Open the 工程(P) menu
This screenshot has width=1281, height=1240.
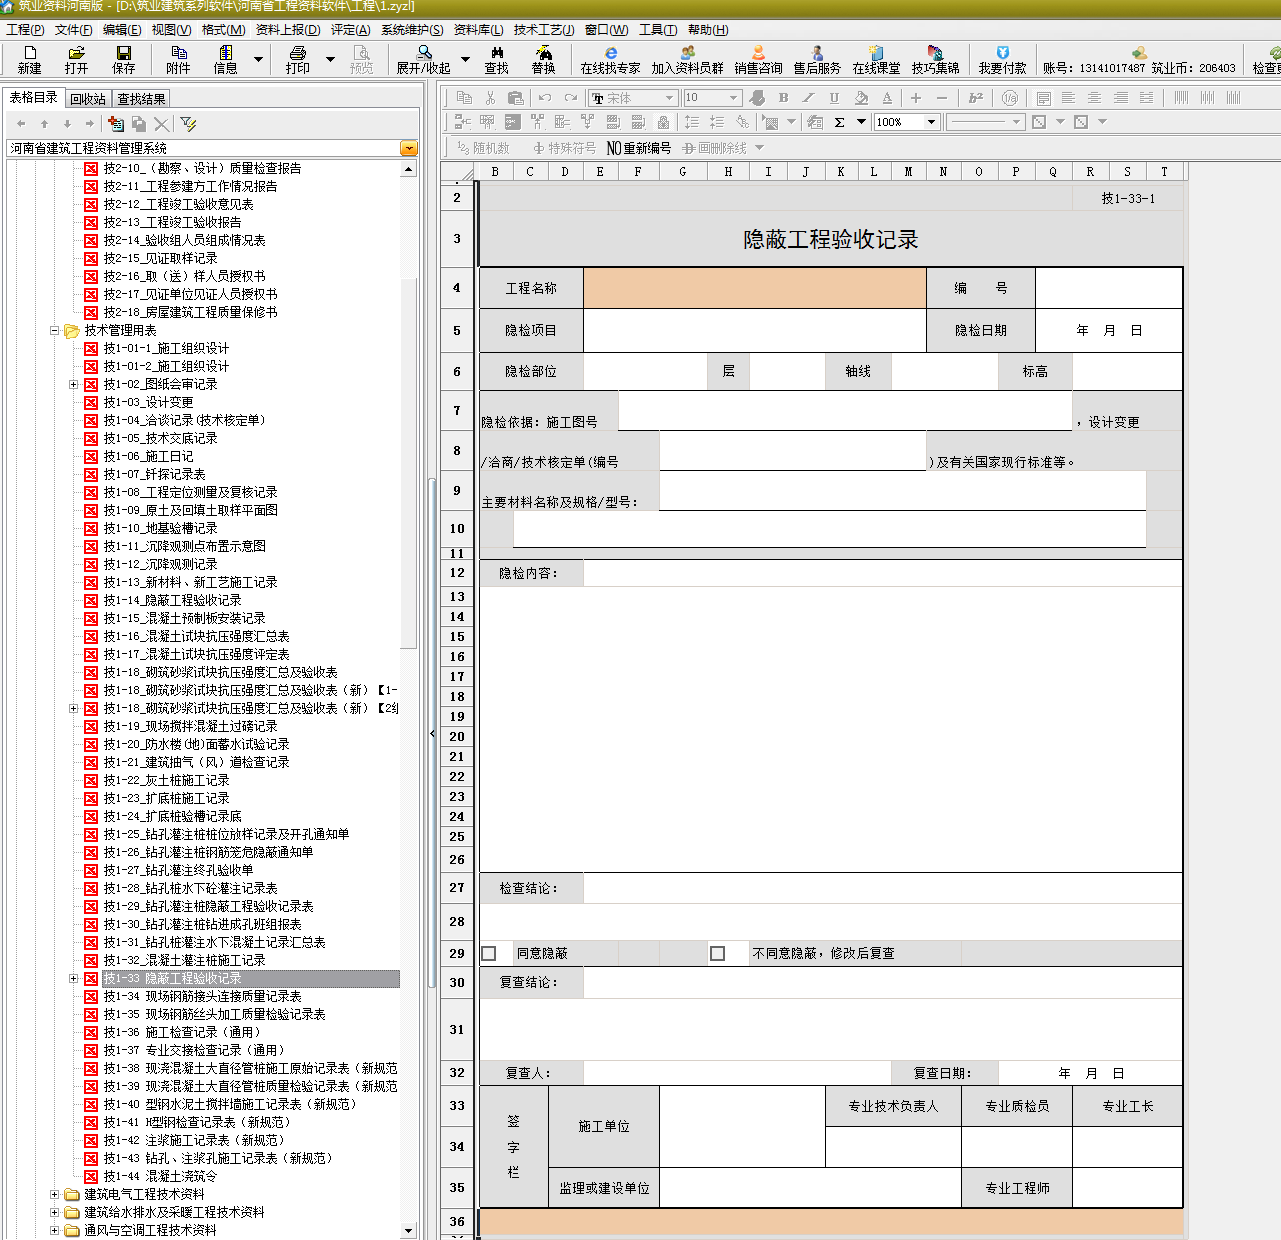(26, 29)
